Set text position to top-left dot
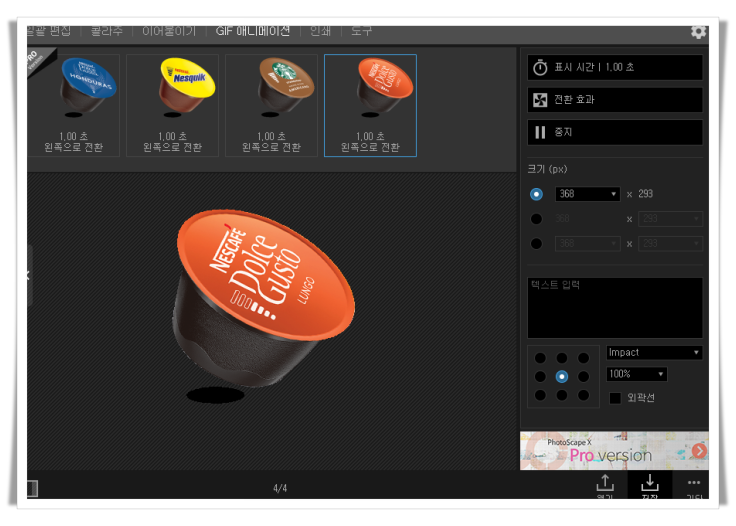 point(540,358)
